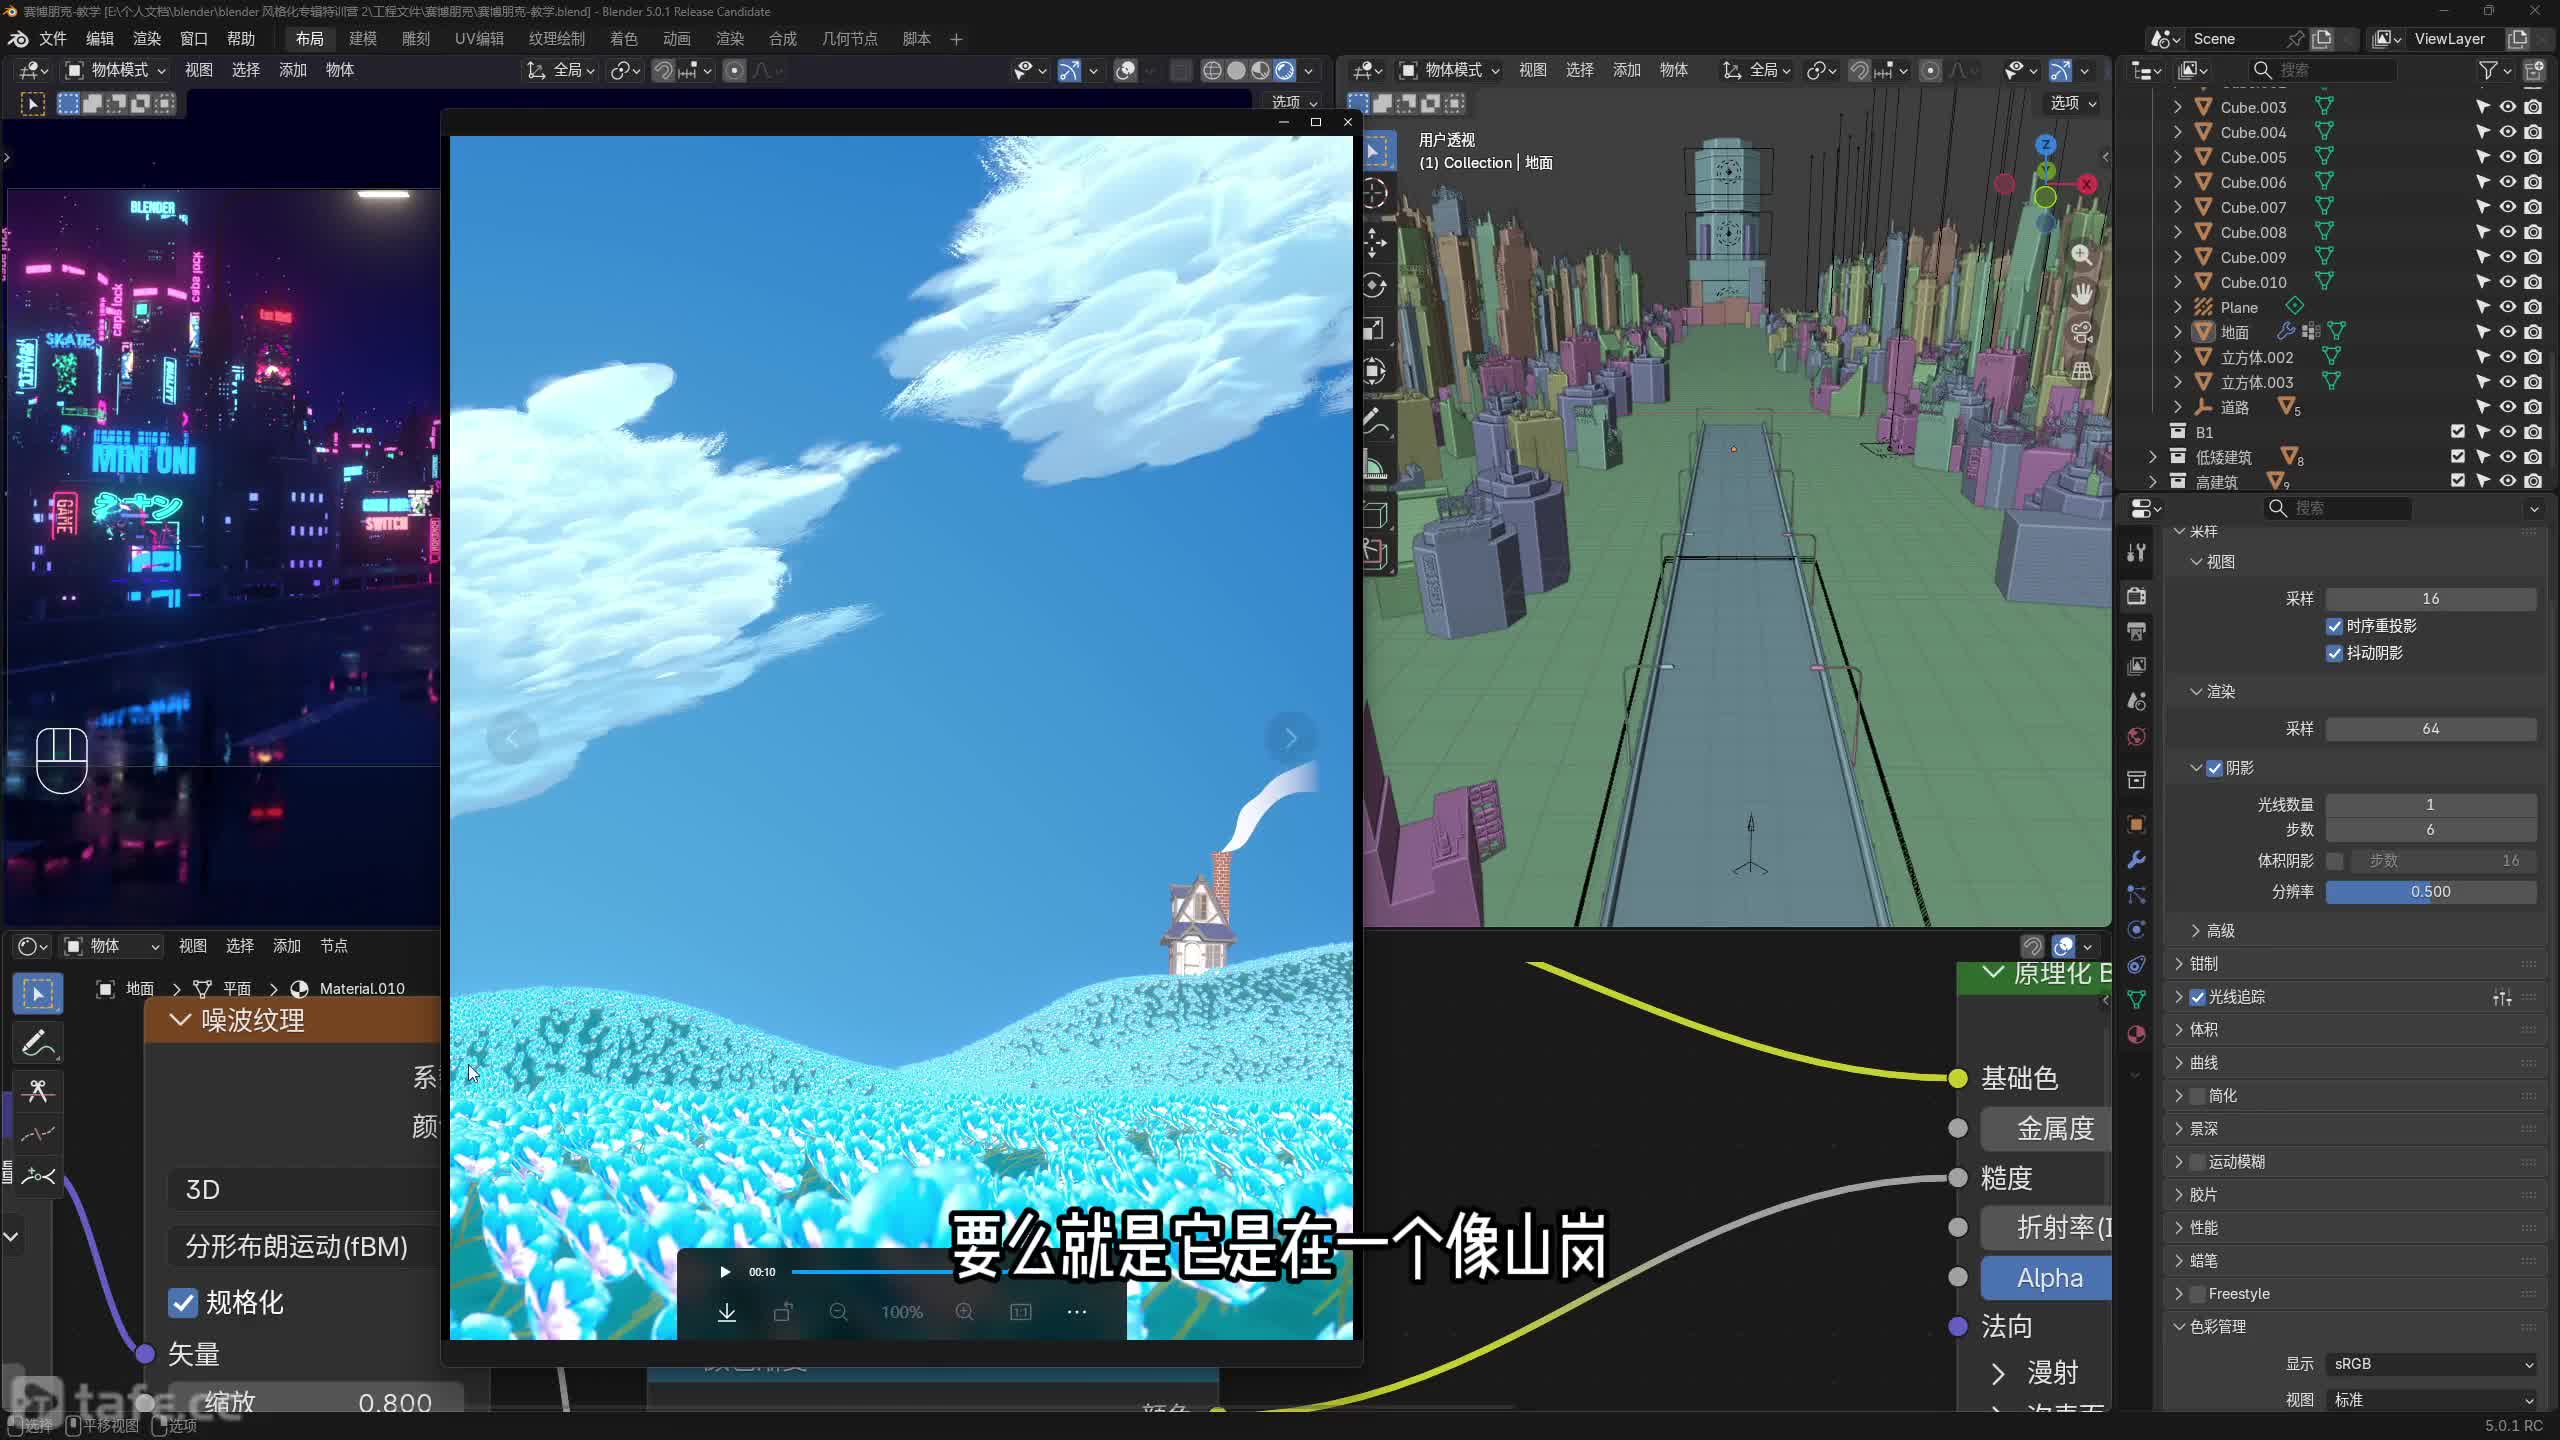Go to next image with right arrow
Viewport: 2560px width, 1440px height.
1290,738
